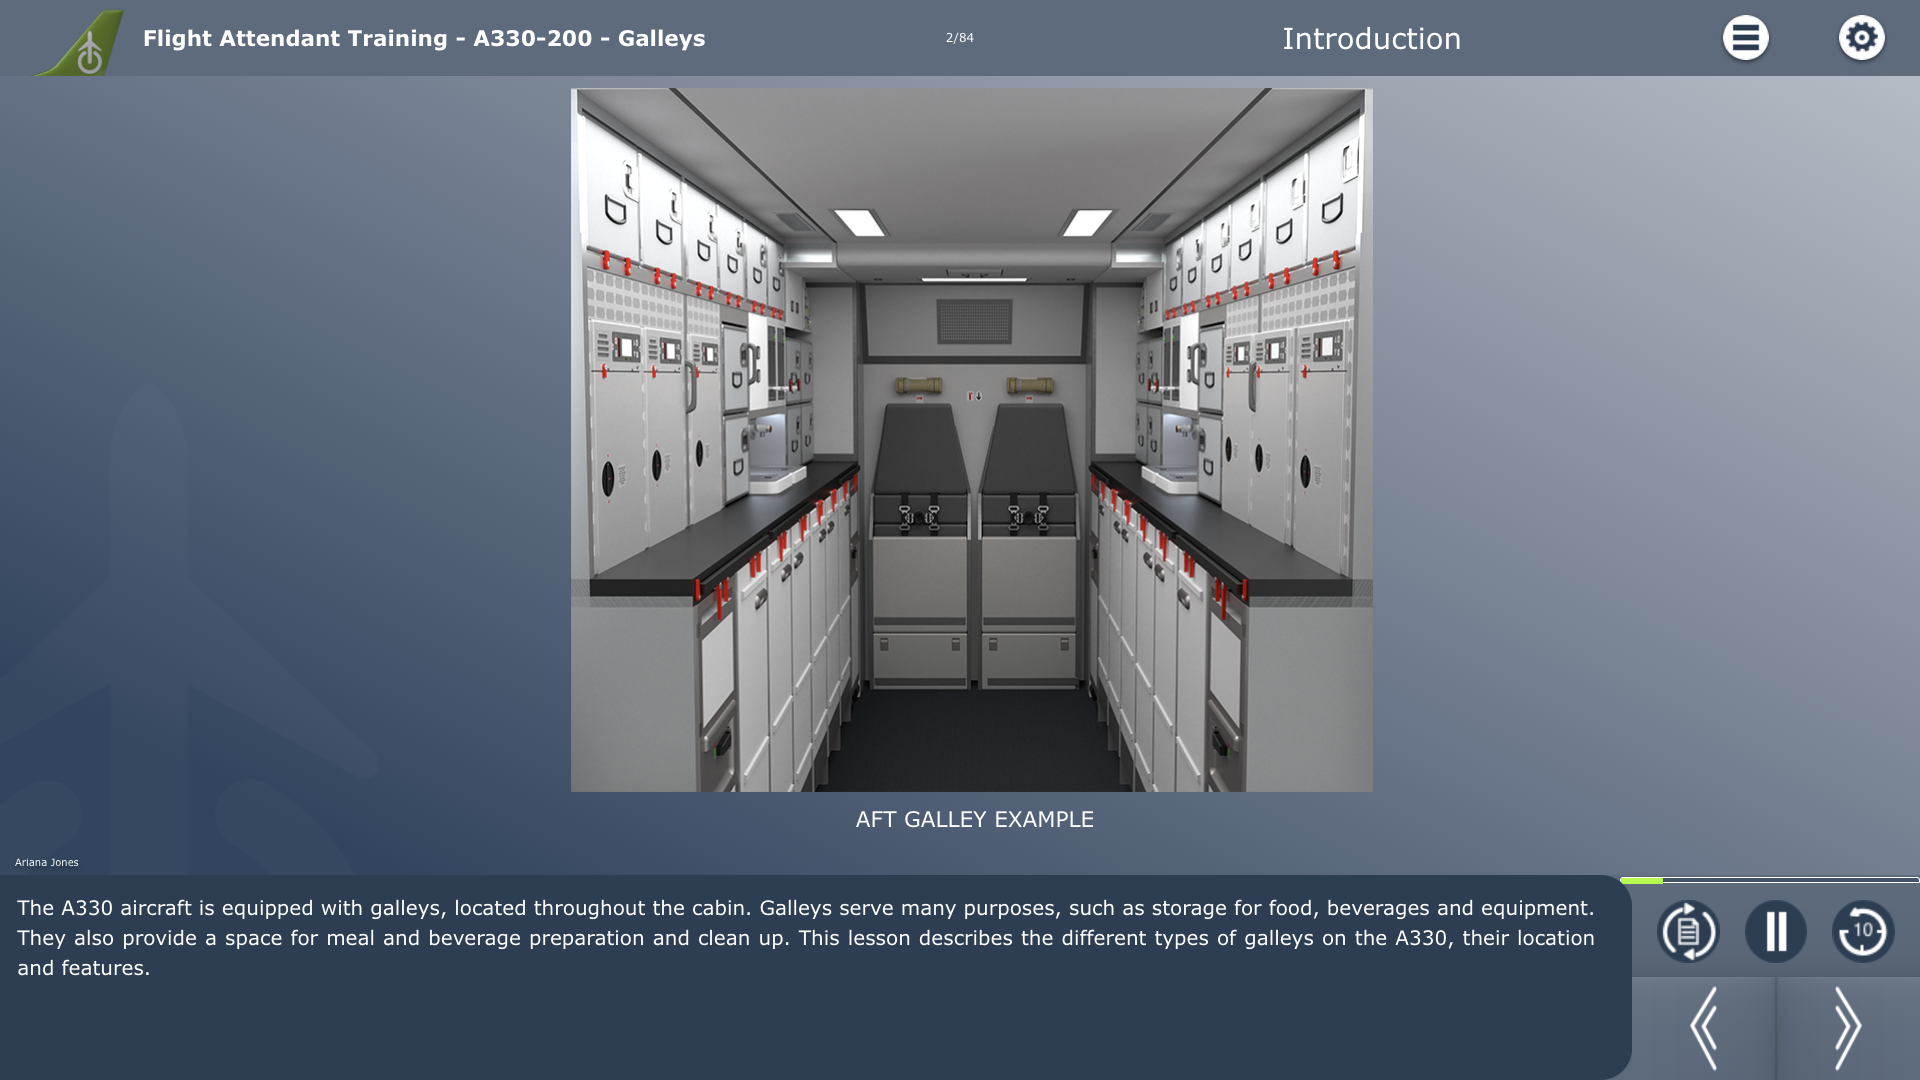The width and height of the screenshot is (1920, 1080).
Task: Click the 2/84 page counter
Action: 959,38
